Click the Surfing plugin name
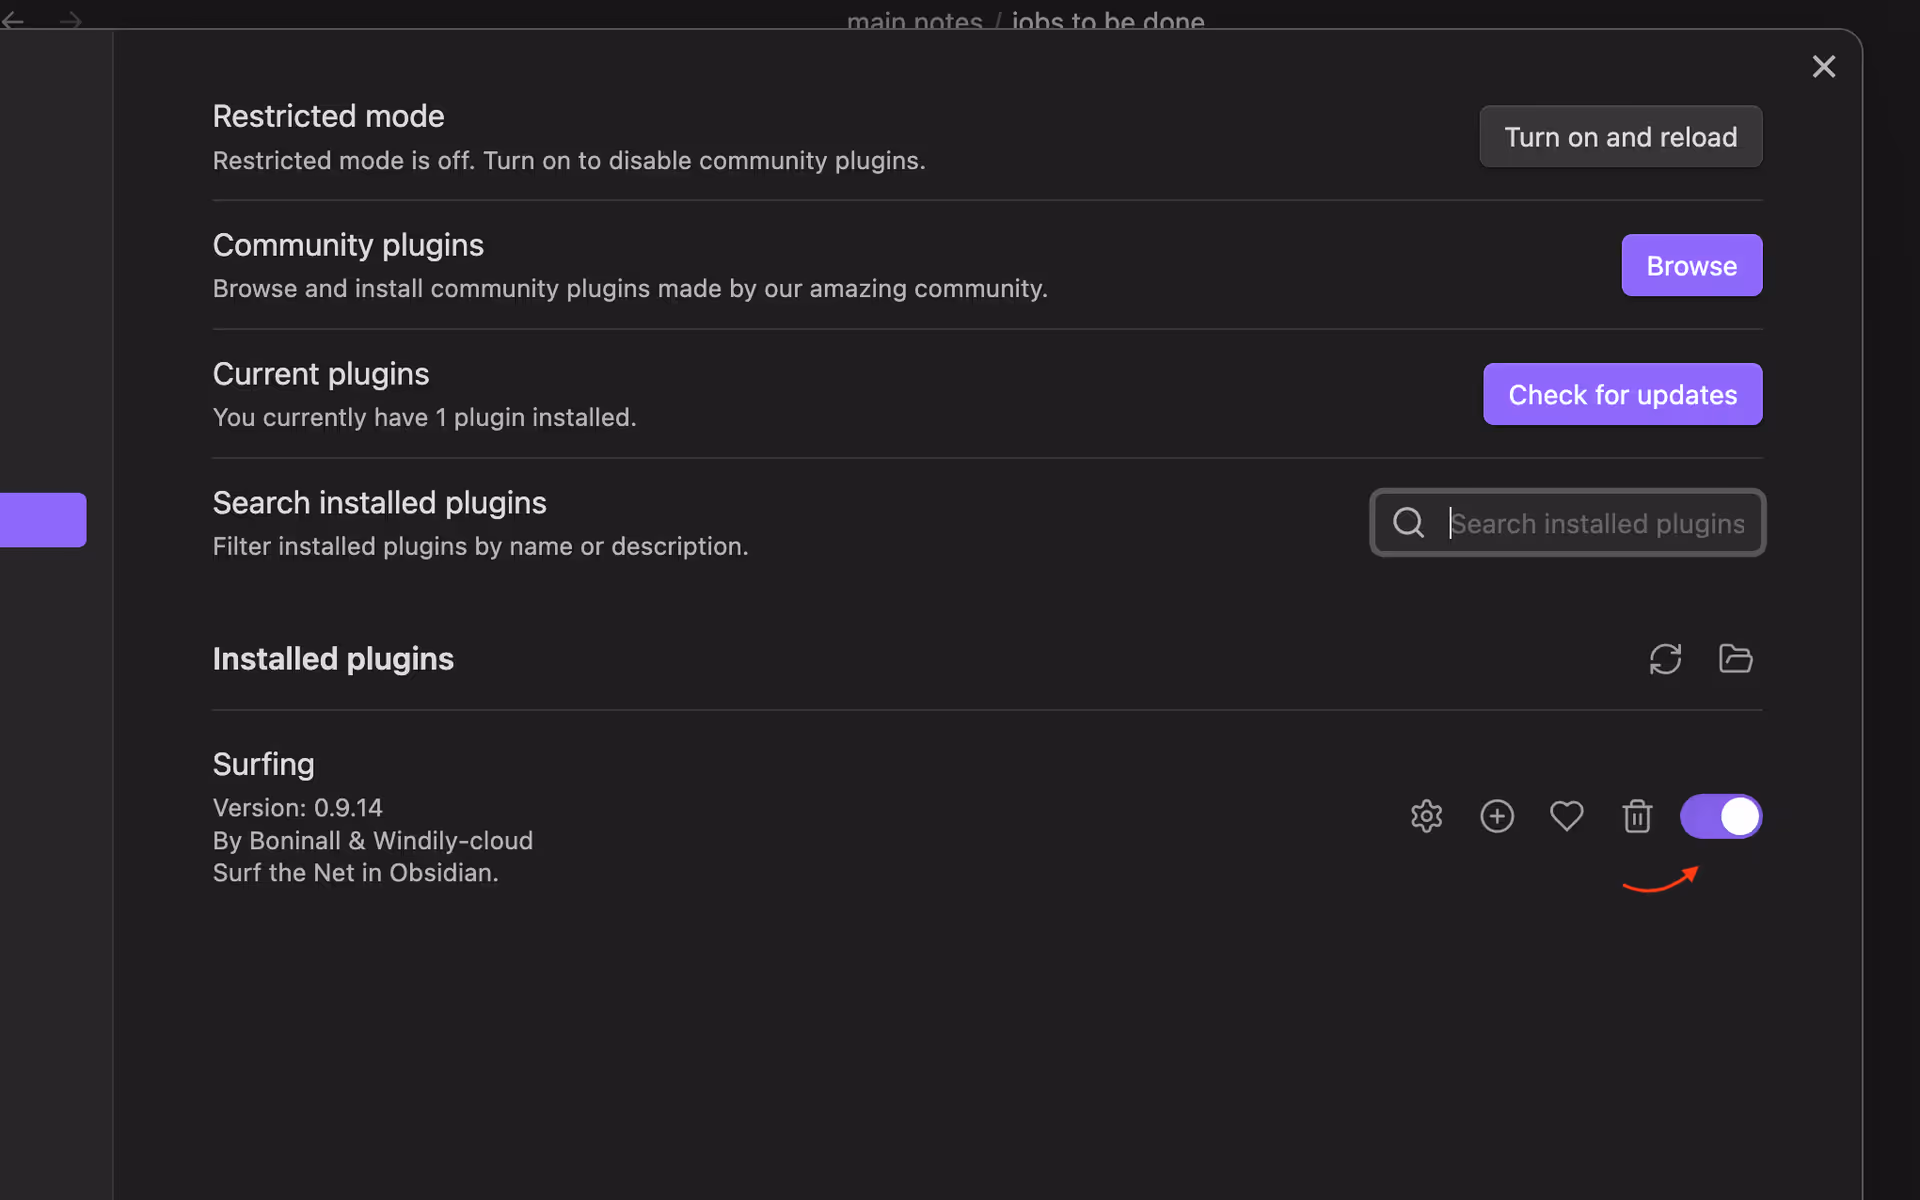Screen dimensions: 1920x1200 [264, 764]
